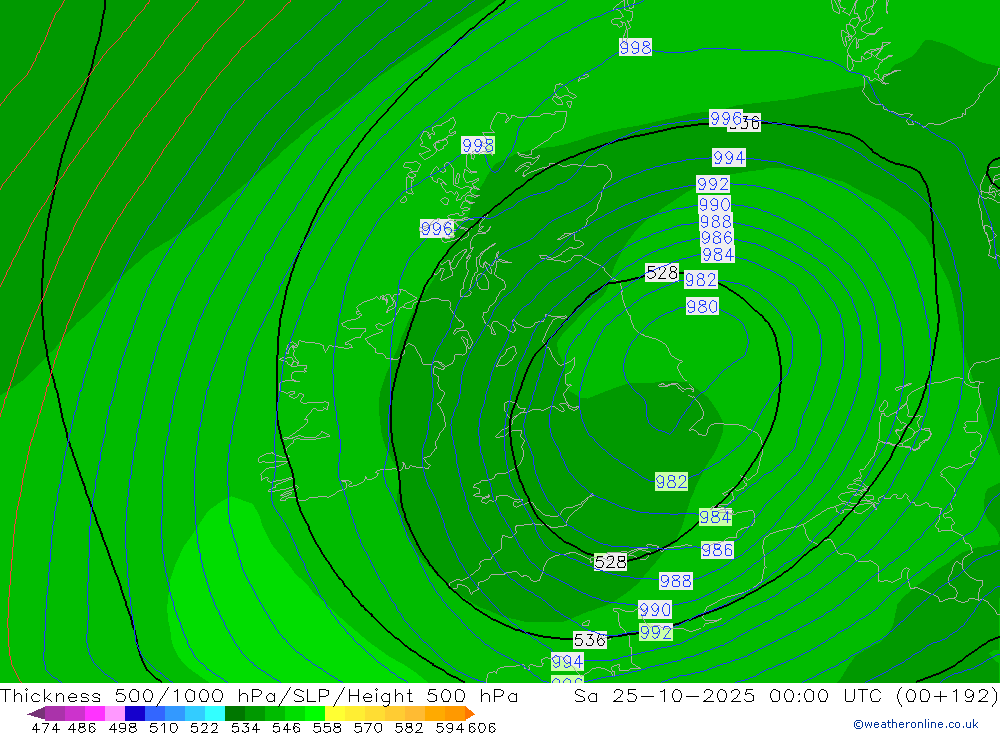Viewport: 1000px width, 733px height.
Task: Click the 988 label above the 986 label in the stacked column
Action: pyautogui.click(x=716, y=221)
